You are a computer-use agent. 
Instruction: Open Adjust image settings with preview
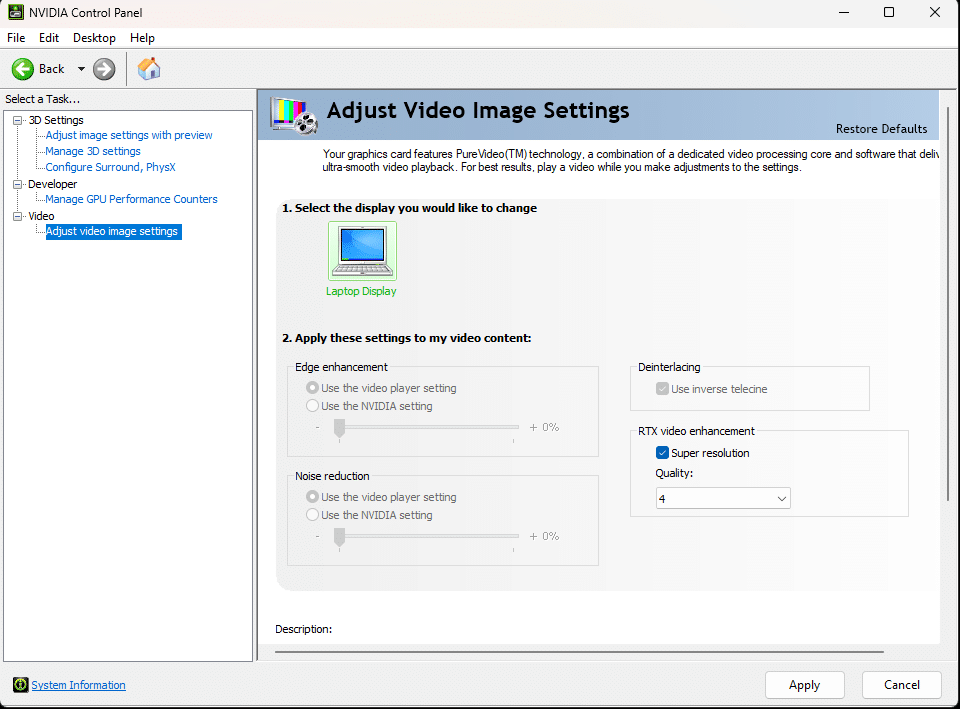pyautogui.click(x=129, y=135)
